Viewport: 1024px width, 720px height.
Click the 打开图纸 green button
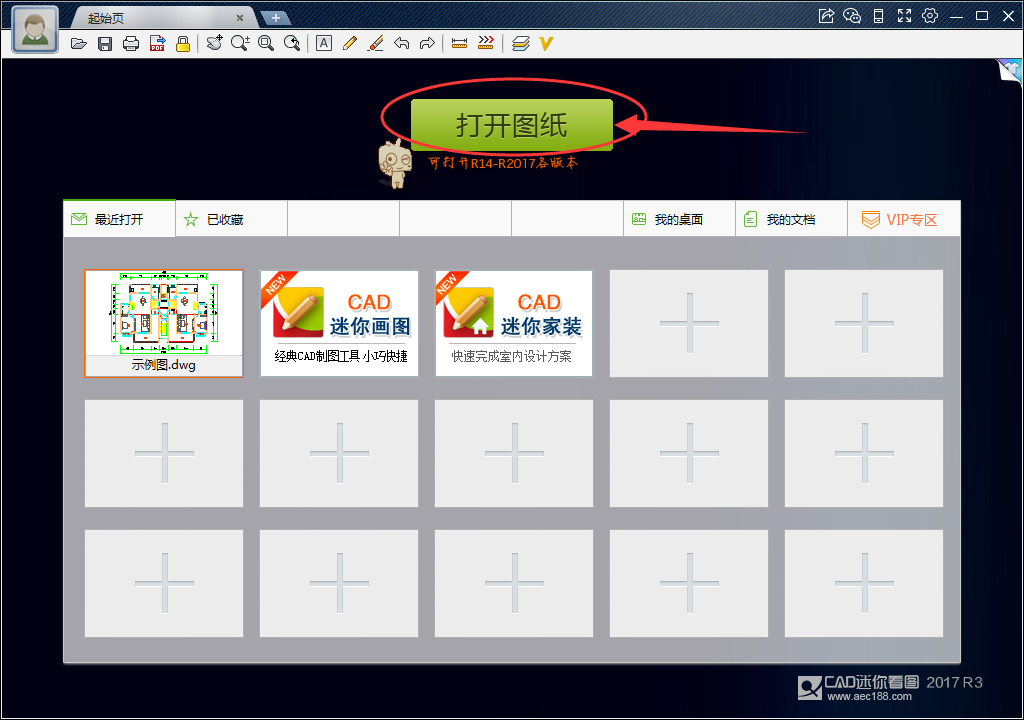[512, 122]
